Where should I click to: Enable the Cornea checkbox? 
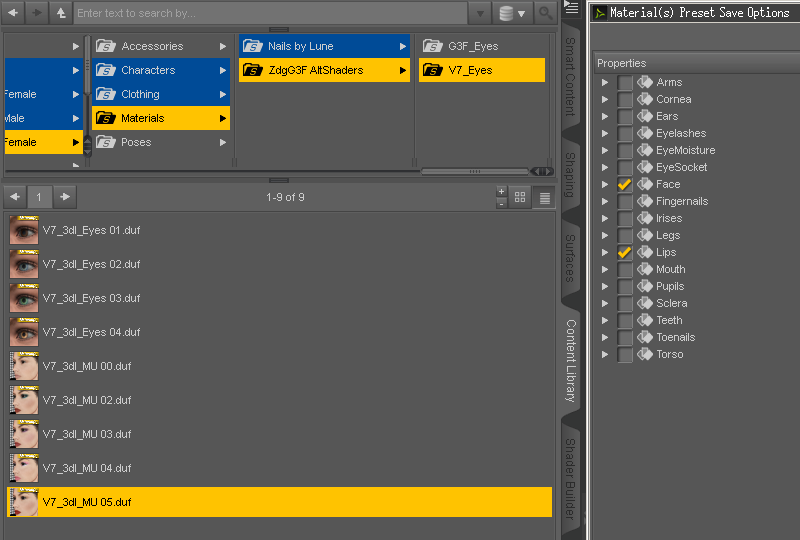(624, 99)
